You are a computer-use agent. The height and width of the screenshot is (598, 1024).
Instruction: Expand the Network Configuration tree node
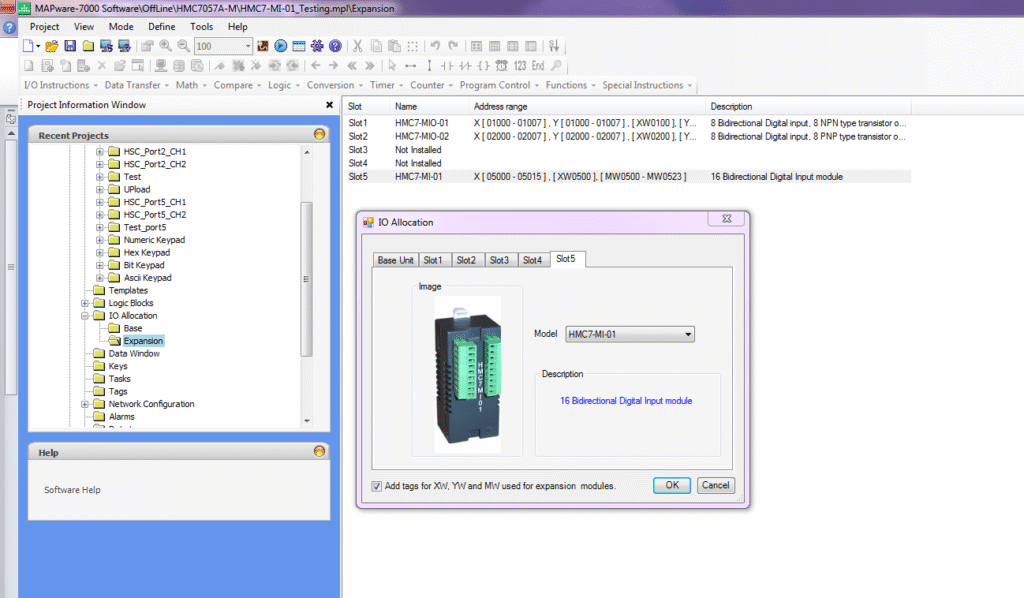click(85, 404)
